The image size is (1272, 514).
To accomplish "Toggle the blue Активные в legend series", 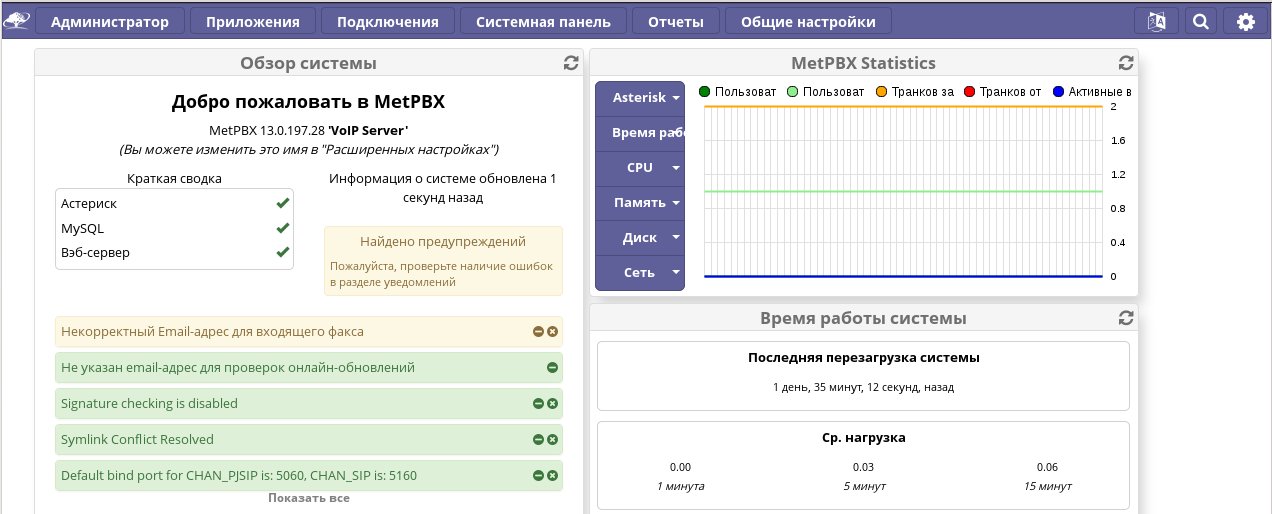I will [1058, 92].
